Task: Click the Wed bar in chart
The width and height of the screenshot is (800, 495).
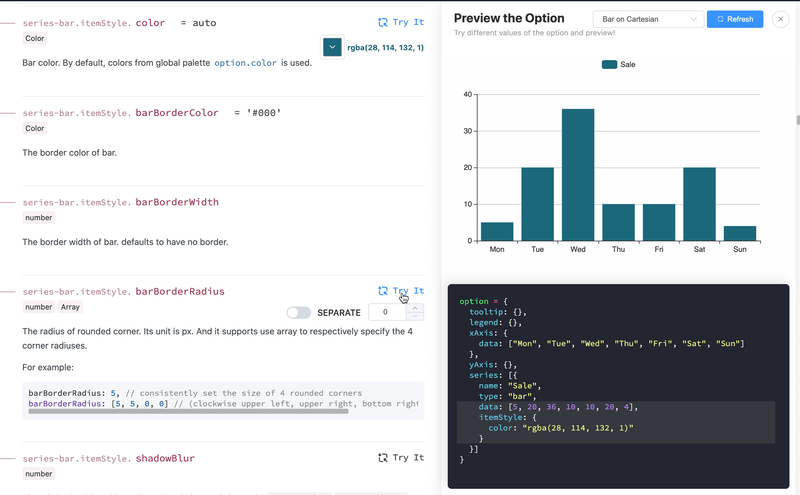Action: click(578, 175)
